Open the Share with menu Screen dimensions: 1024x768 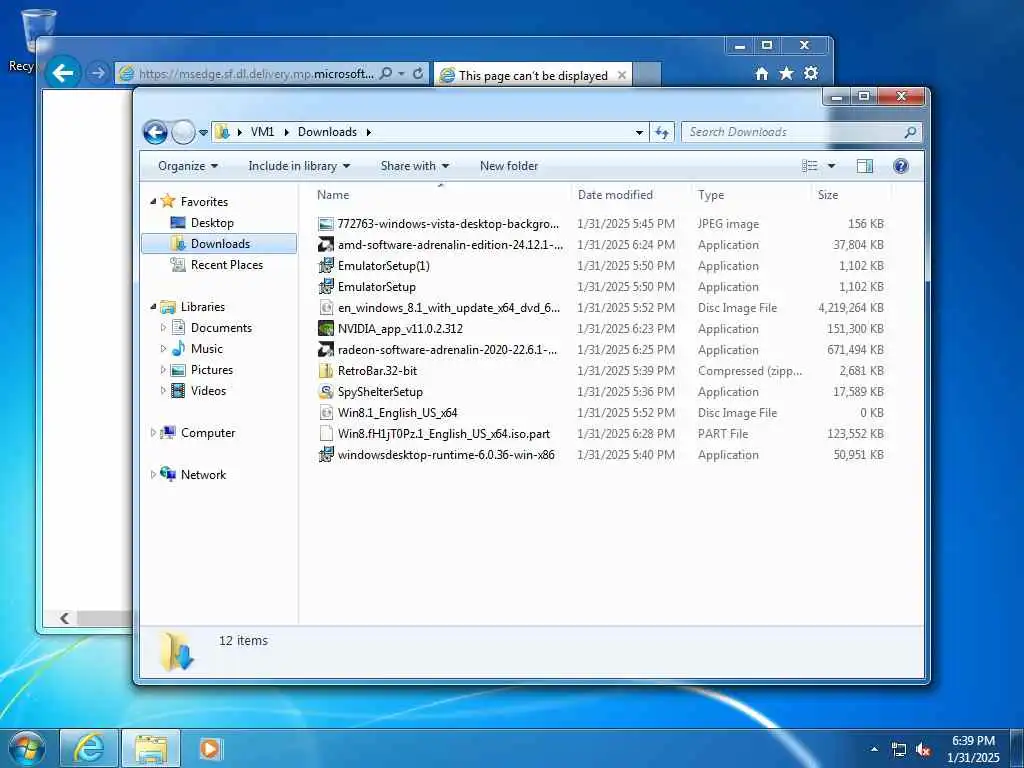point(415,166)
